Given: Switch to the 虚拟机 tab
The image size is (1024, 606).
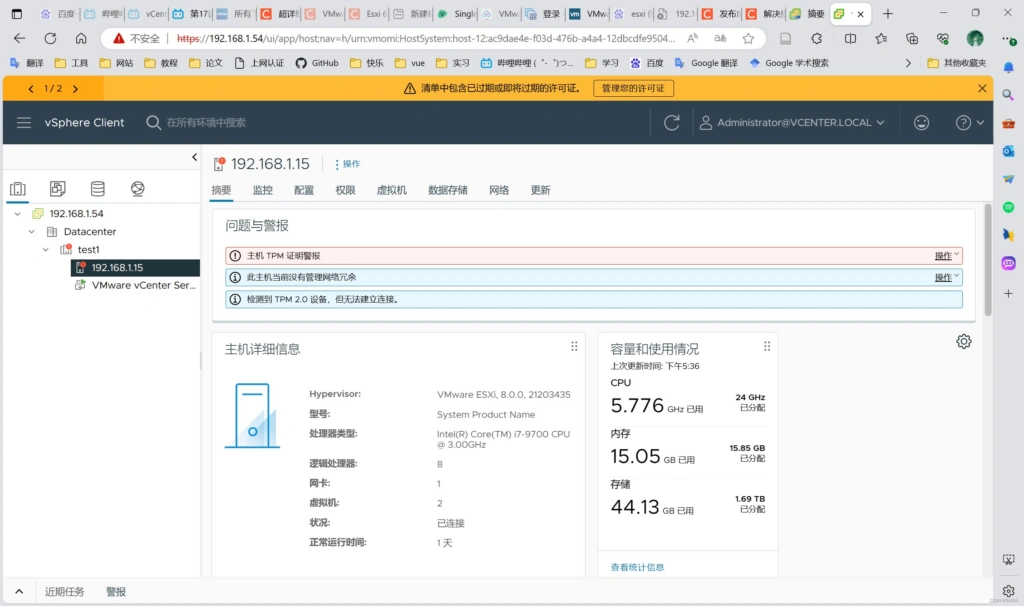Looking at the screenshot, I should coord(391,190).
